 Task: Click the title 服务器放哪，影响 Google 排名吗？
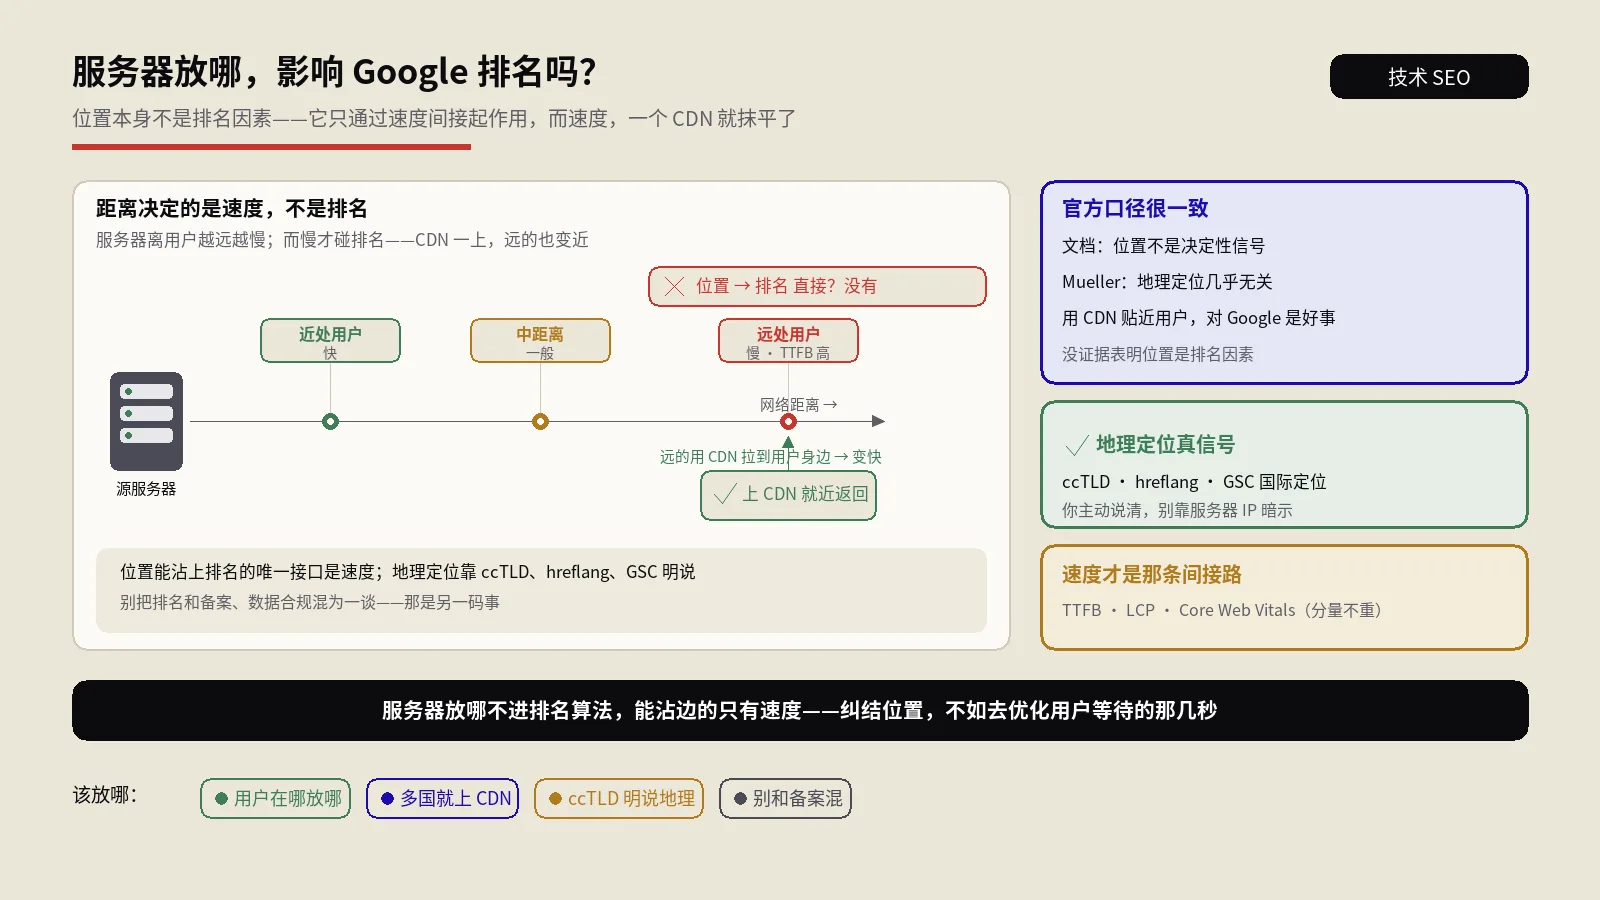pos(334,72)
